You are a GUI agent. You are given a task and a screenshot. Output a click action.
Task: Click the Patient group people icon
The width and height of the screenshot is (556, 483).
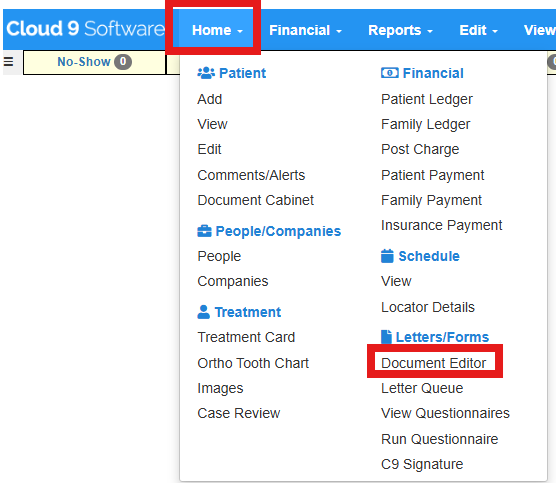206,73
